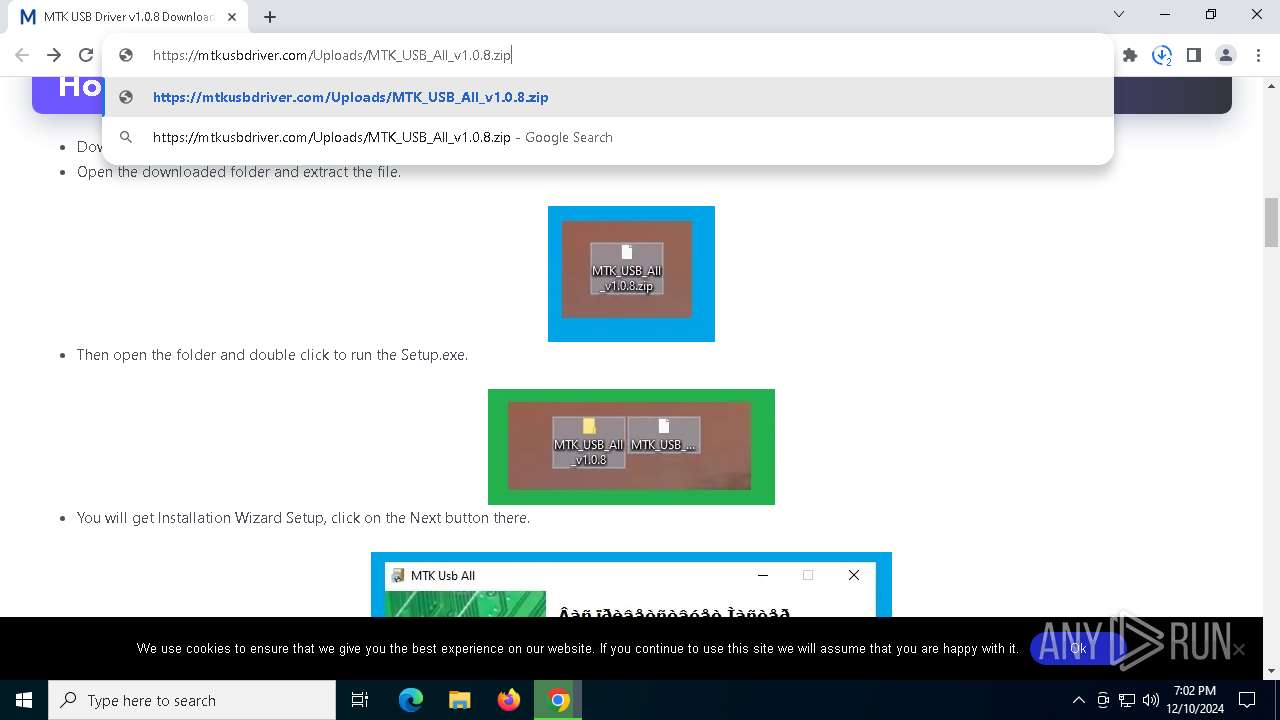The width and height of the screenshot is (1280, 720).
Task: Click the address bar URL field
Action: click(608, 55)
